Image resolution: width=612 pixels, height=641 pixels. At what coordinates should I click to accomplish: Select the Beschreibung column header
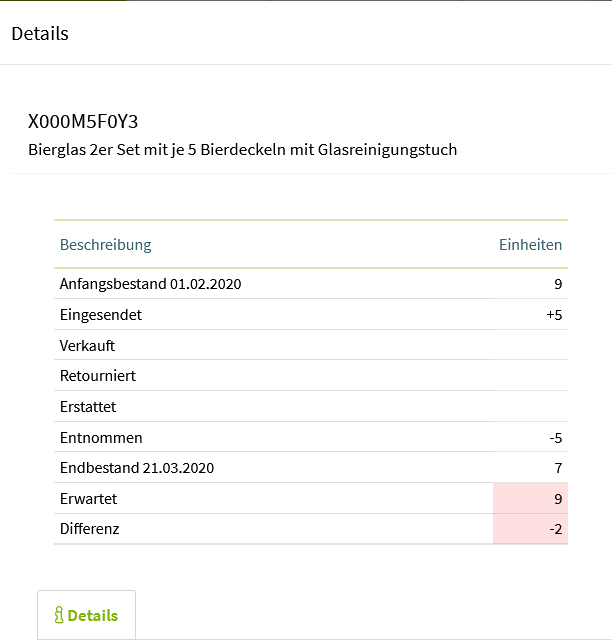(x=105, y=244)
